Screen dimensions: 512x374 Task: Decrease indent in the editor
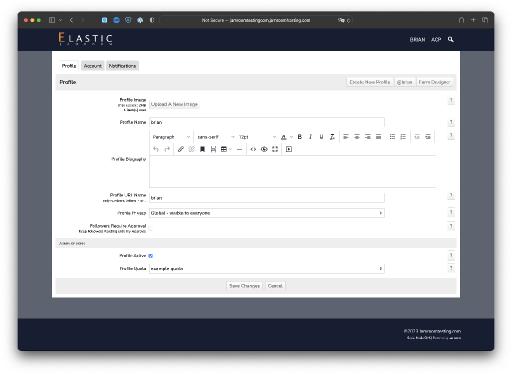[417, 137]
